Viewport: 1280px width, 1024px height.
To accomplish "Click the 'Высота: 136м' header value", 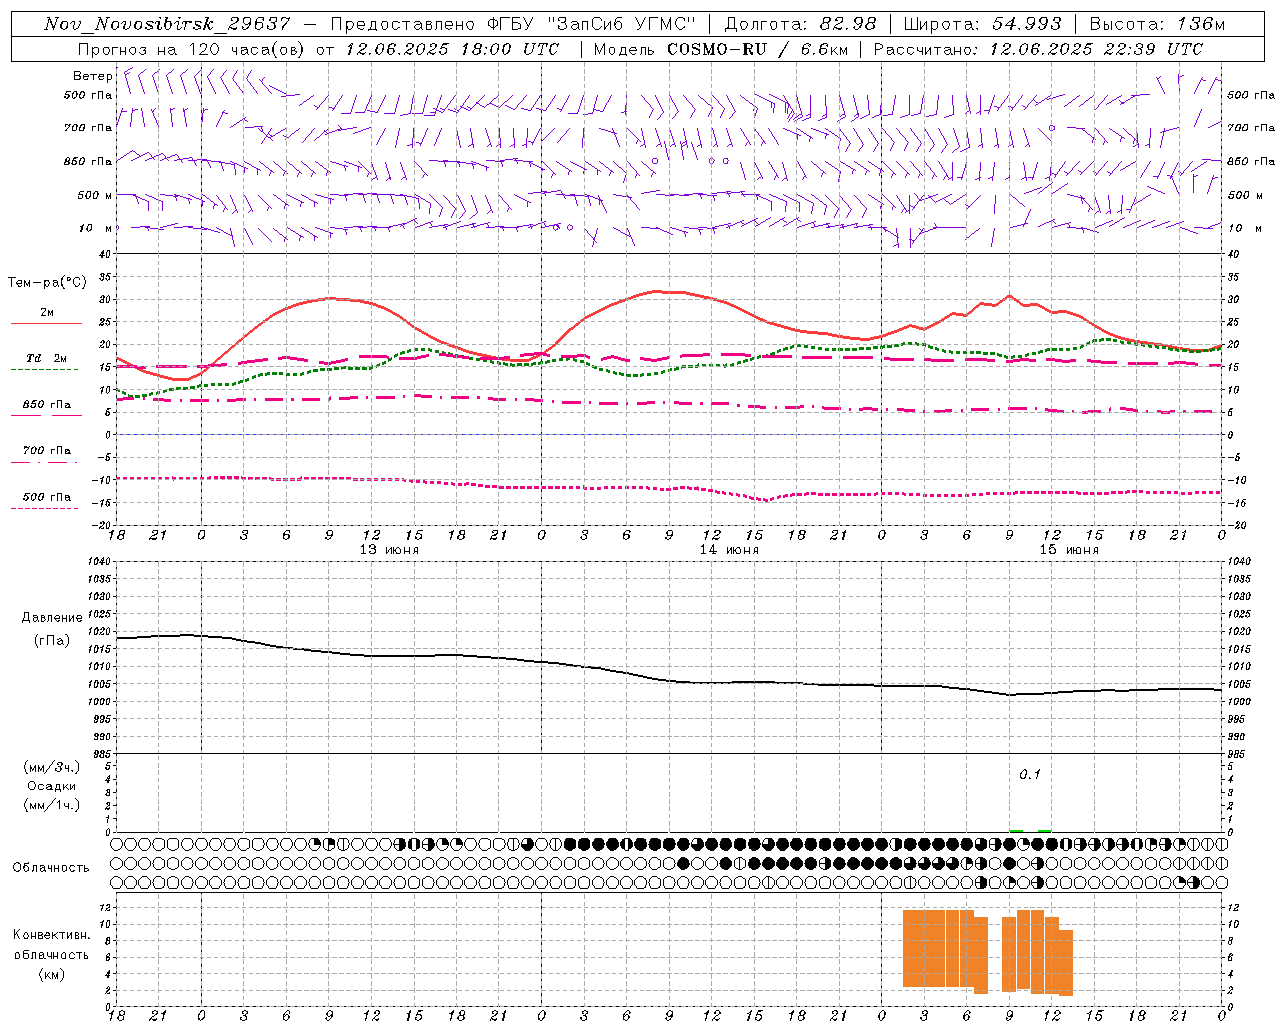I will pos(1157,24).
